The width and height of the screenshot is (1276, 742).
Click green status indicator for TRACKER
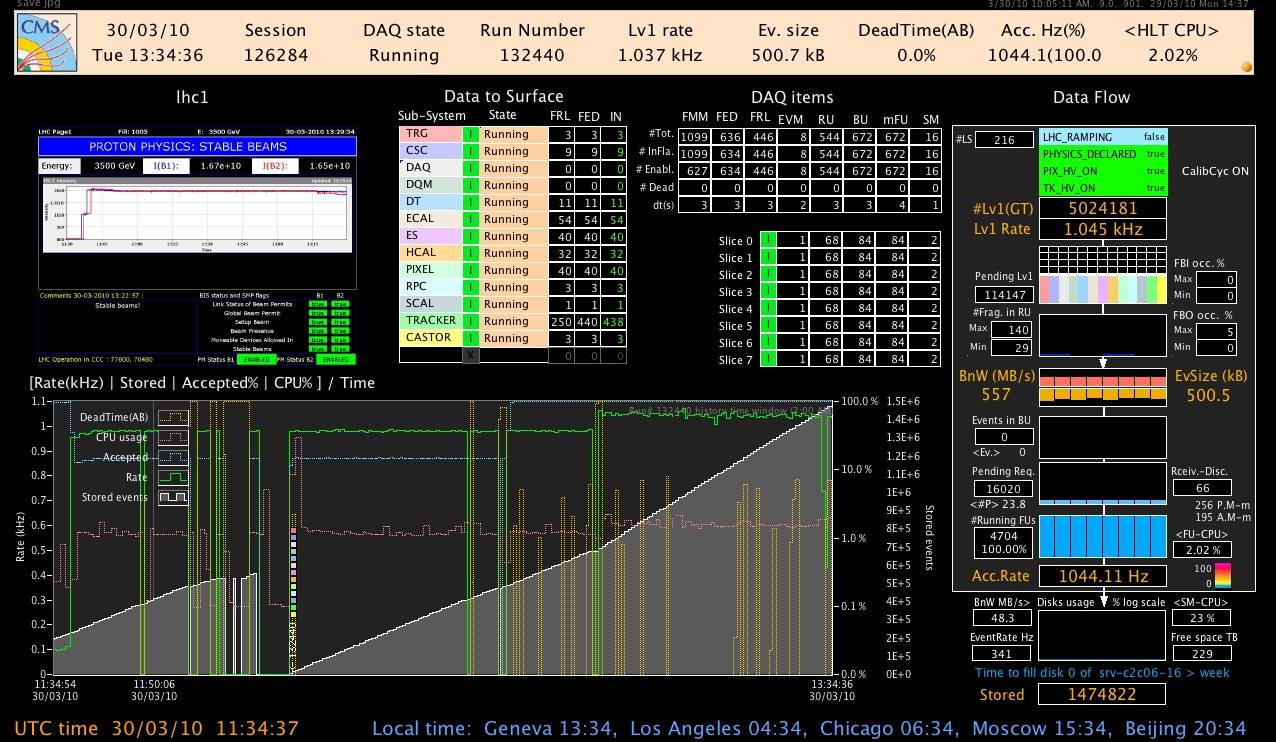coord(470,321)
